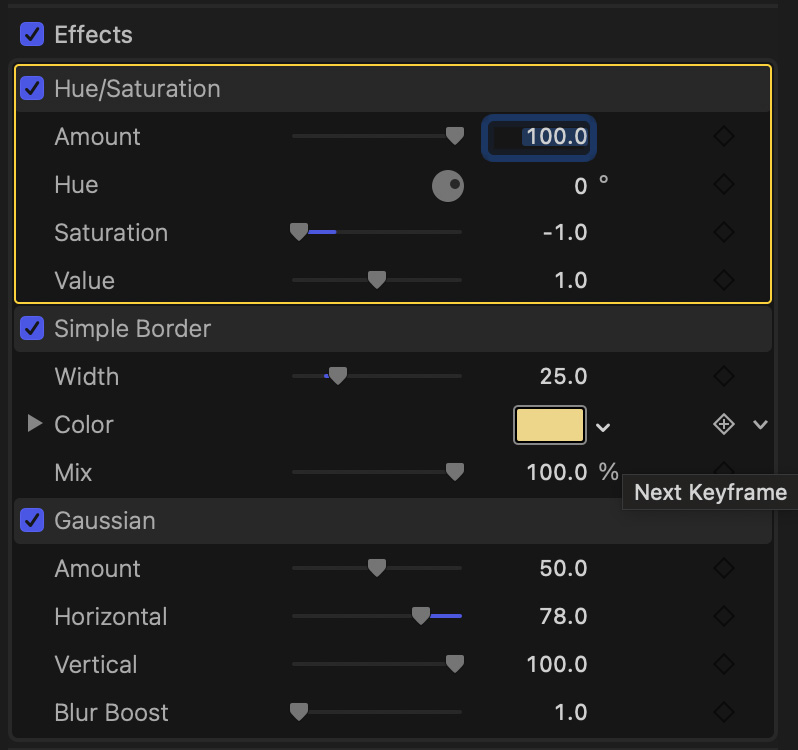Add keyframe for the Hue parameter
The width and height of the screenshot is (798, 750).
pos(724,185)
